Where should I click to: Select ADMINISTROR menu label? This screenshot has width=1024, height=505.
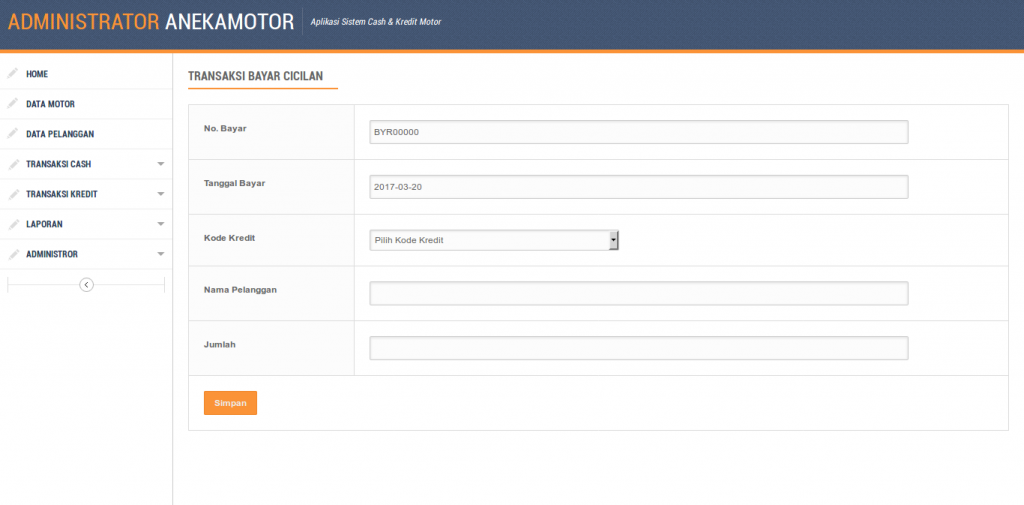pos(52,254)
